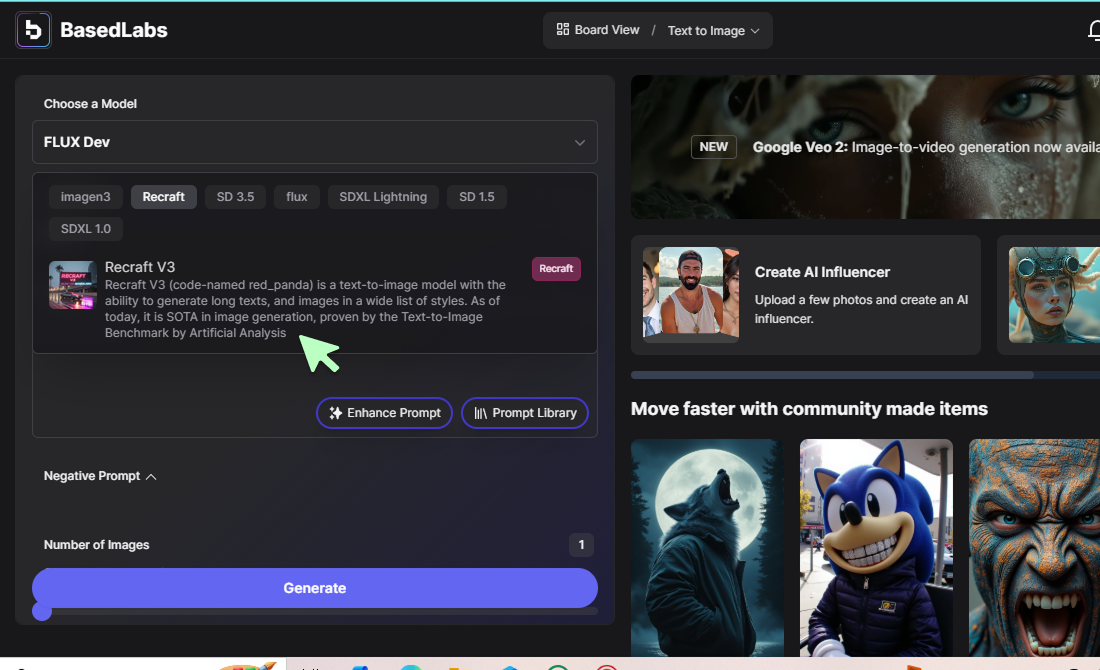Viewport: 1100px width, 670px height.
Task: Select the SD 3.5 model filter
Action: pyautogui.click(x=235, y=196)
